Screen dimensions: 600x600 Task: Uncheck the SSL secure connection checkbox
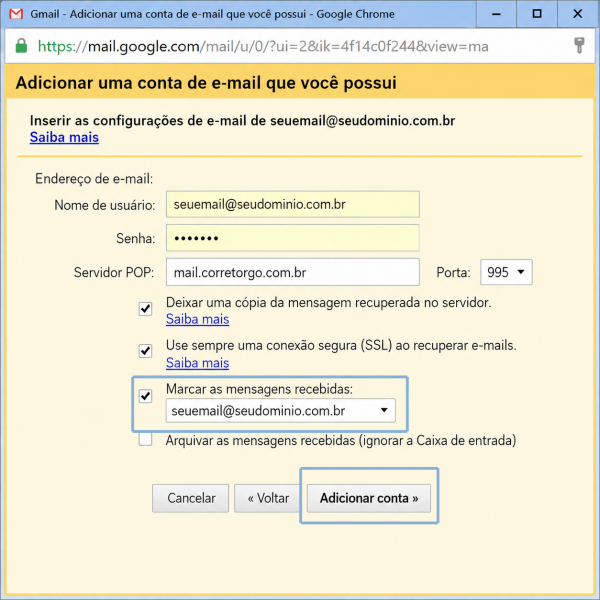145,351
